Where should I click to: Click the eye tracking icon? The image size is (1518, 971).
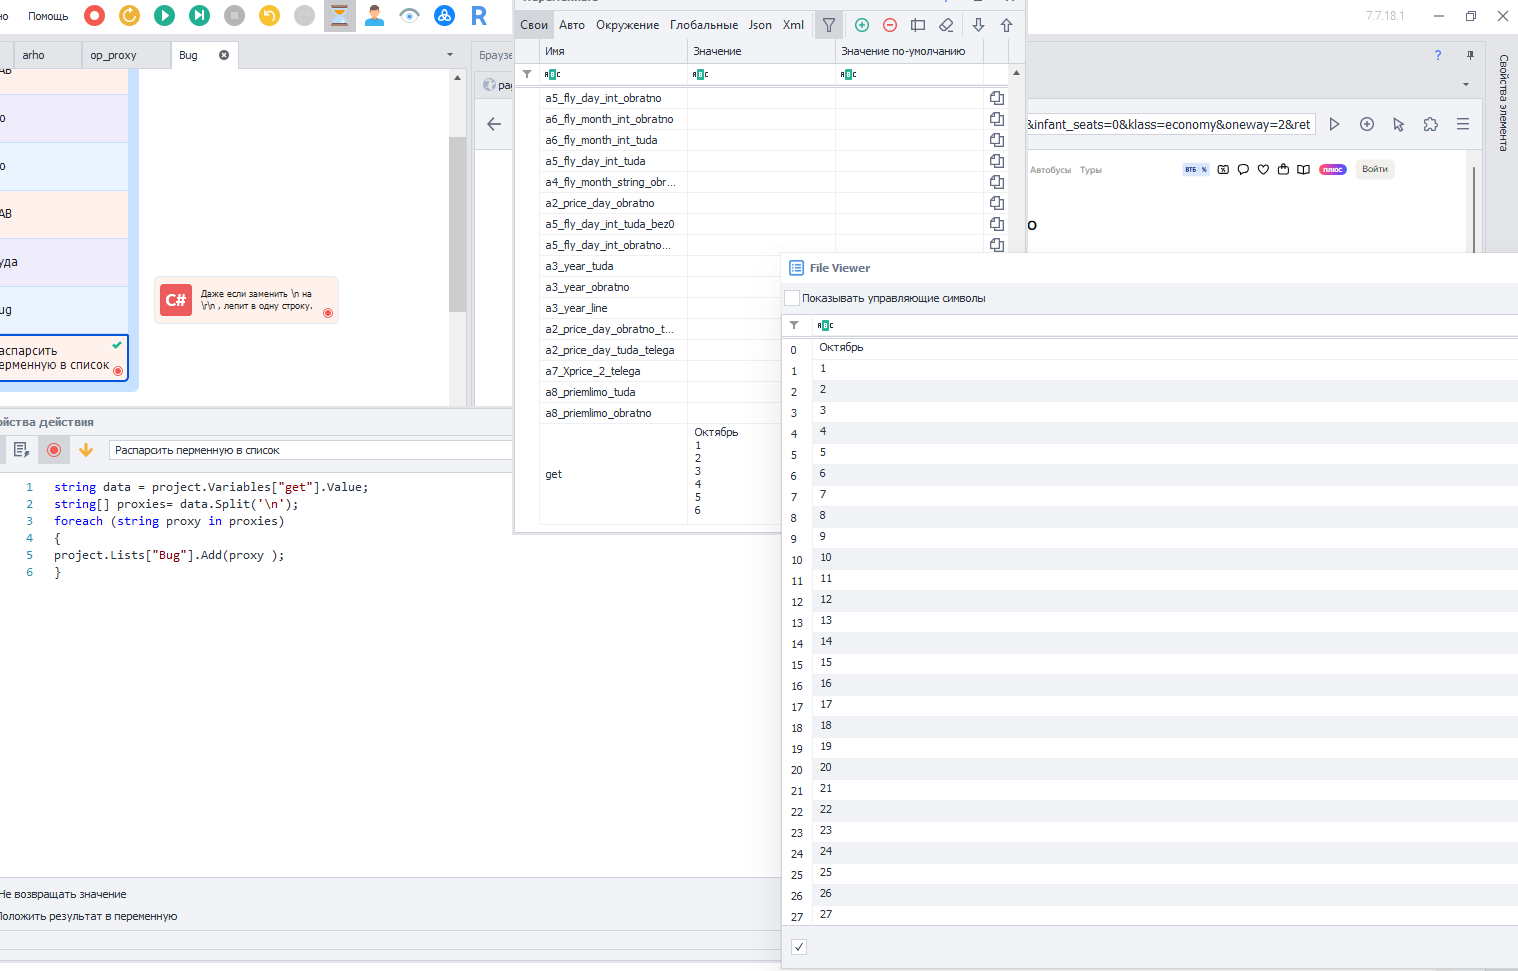410,15
